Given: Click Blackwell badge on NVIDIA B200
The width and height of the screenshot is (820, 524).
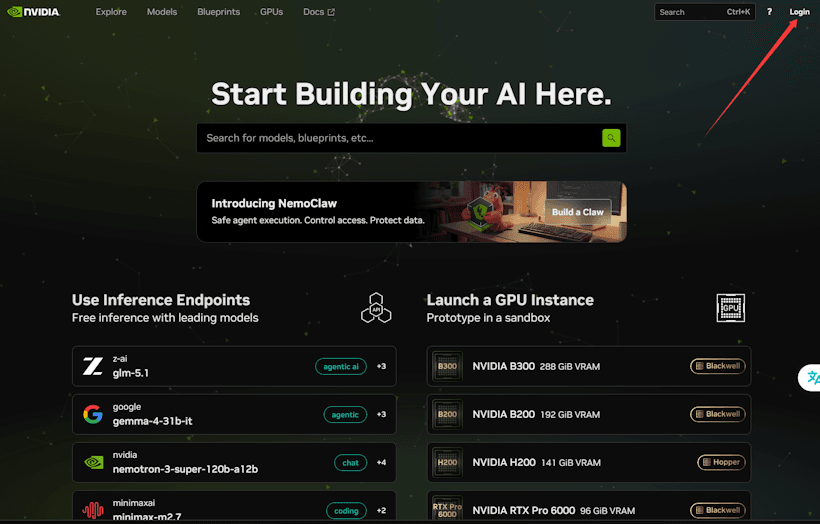Looking at the screenshot, I should [x=718, y=414].
